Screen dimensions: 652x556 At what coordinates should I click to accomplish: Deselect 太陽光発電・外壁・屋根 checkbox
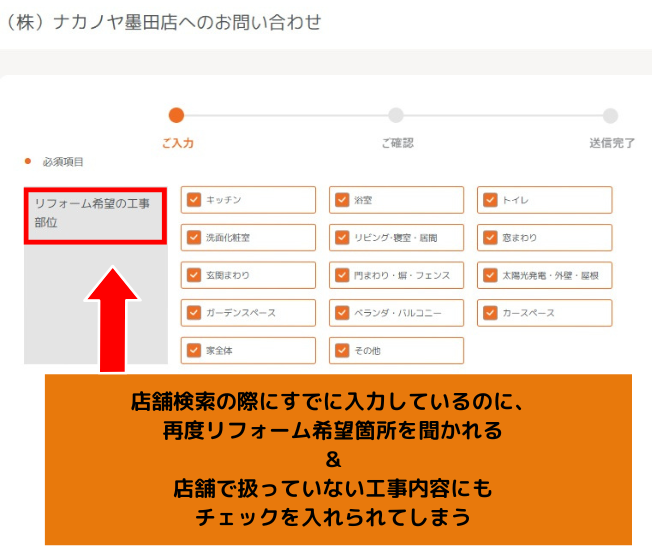click(490, 275)
